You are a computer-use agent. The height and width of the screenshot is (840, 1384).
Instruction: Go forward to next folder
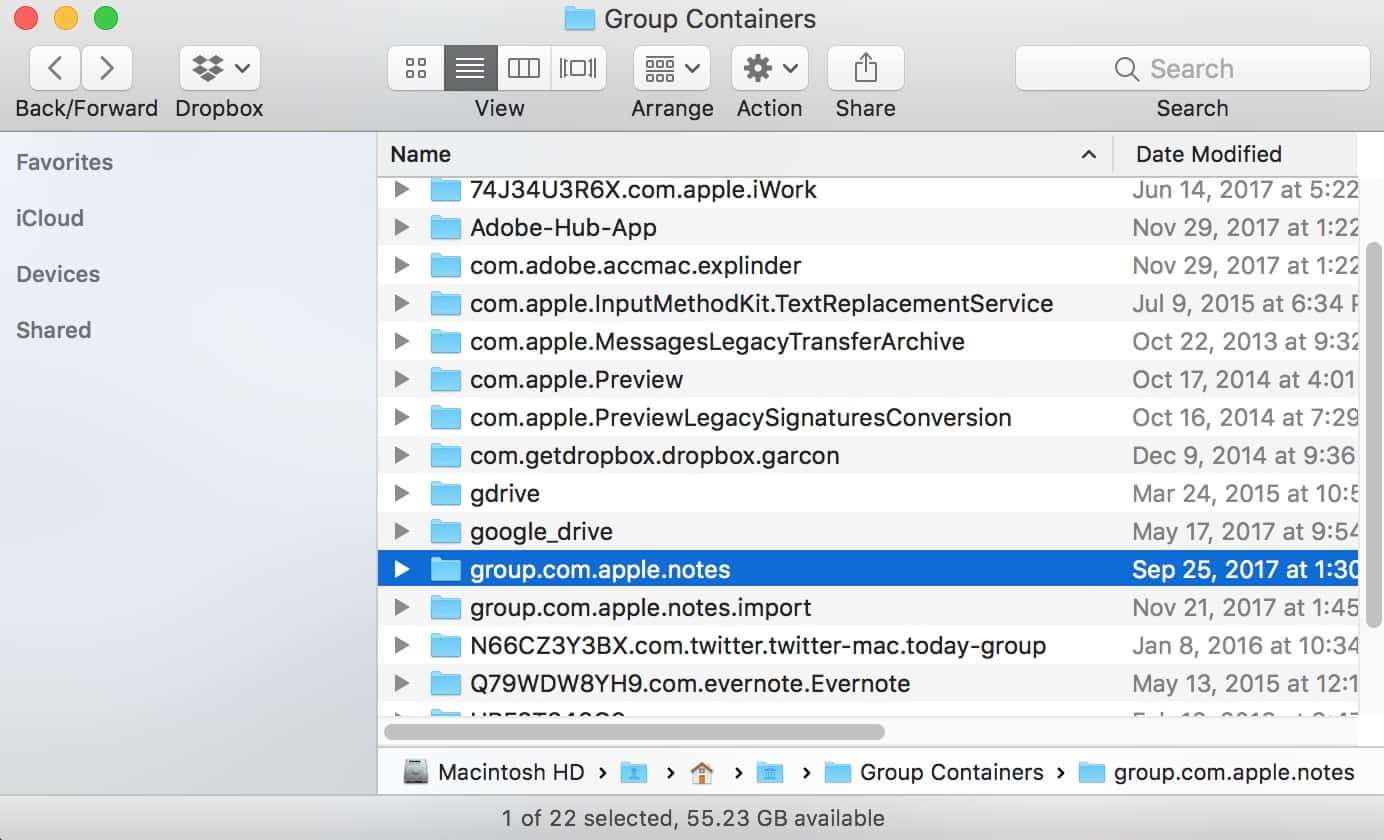pos(107,68)
